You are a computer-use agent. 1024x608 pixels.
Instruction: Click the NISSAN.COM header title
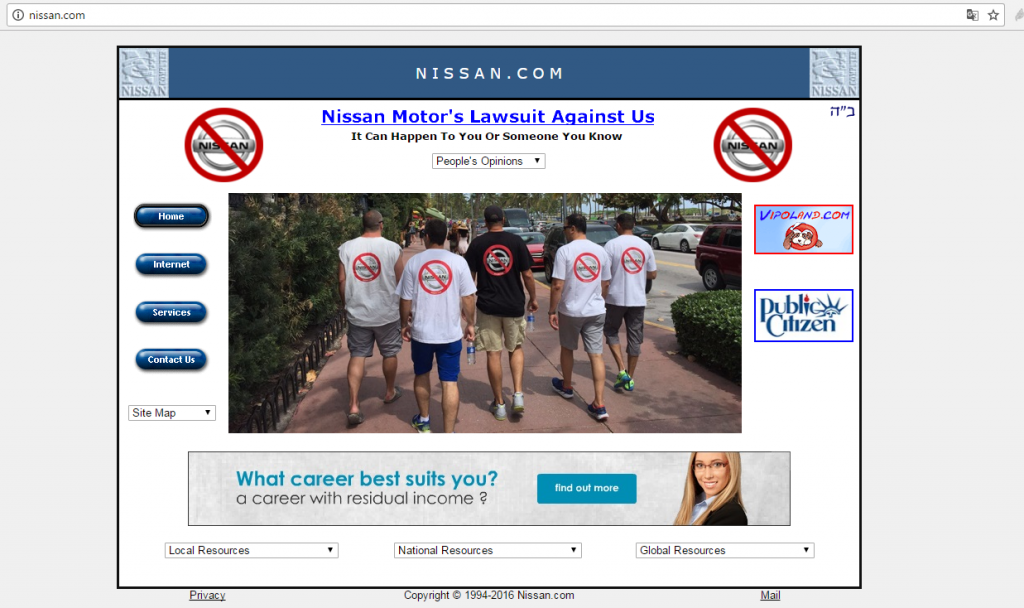pos(490,73)
